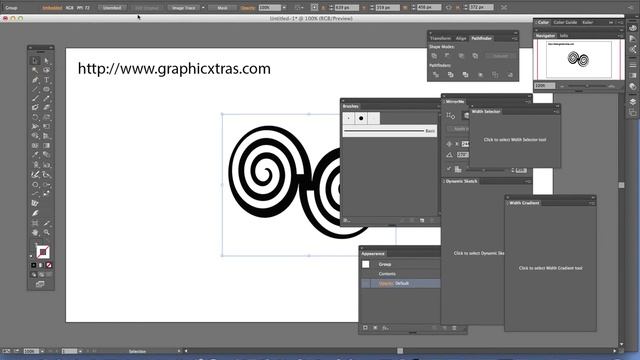Click Add New Stroke in Appearance panel
This screenshot has height=360, width=640.
pyautogui.click(x=365, y=328)
